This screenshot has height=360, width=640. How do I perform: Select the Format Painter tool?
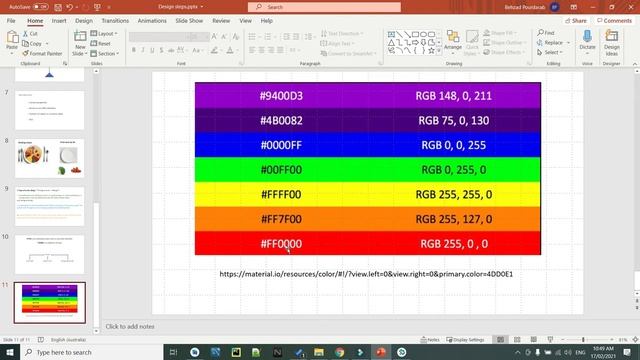coord(42,53)
